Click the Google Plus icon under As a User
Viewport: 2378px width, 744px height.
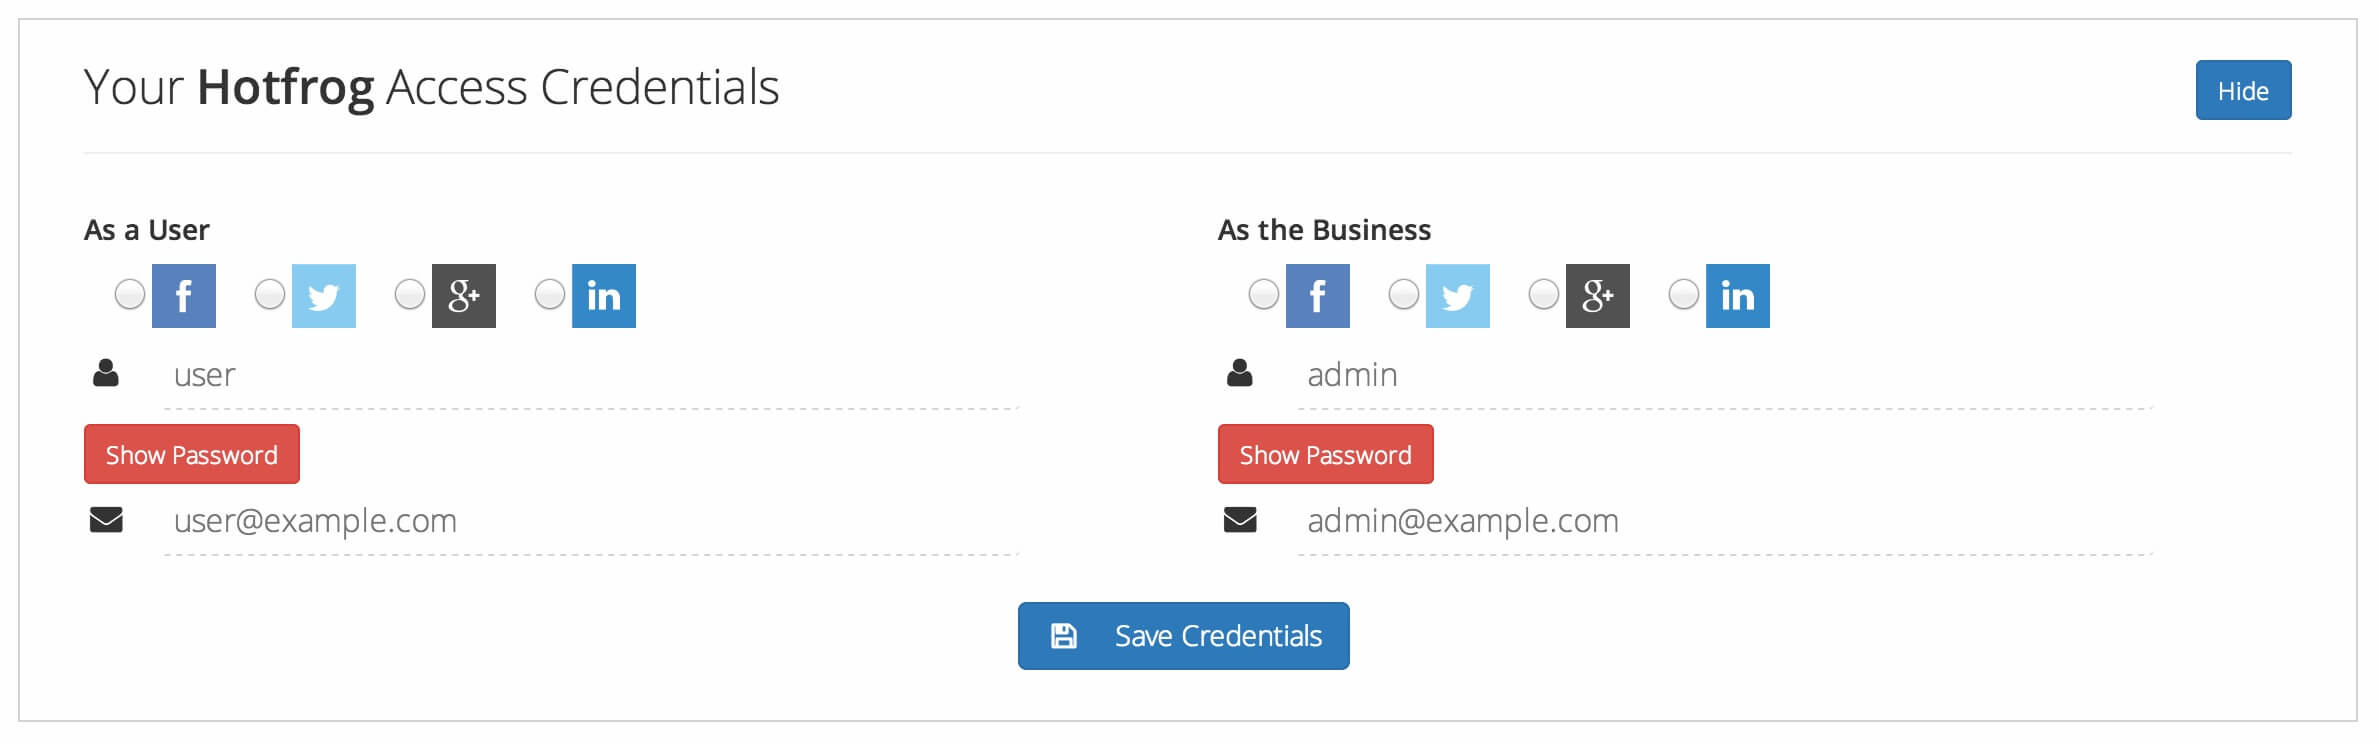(464, 296)
